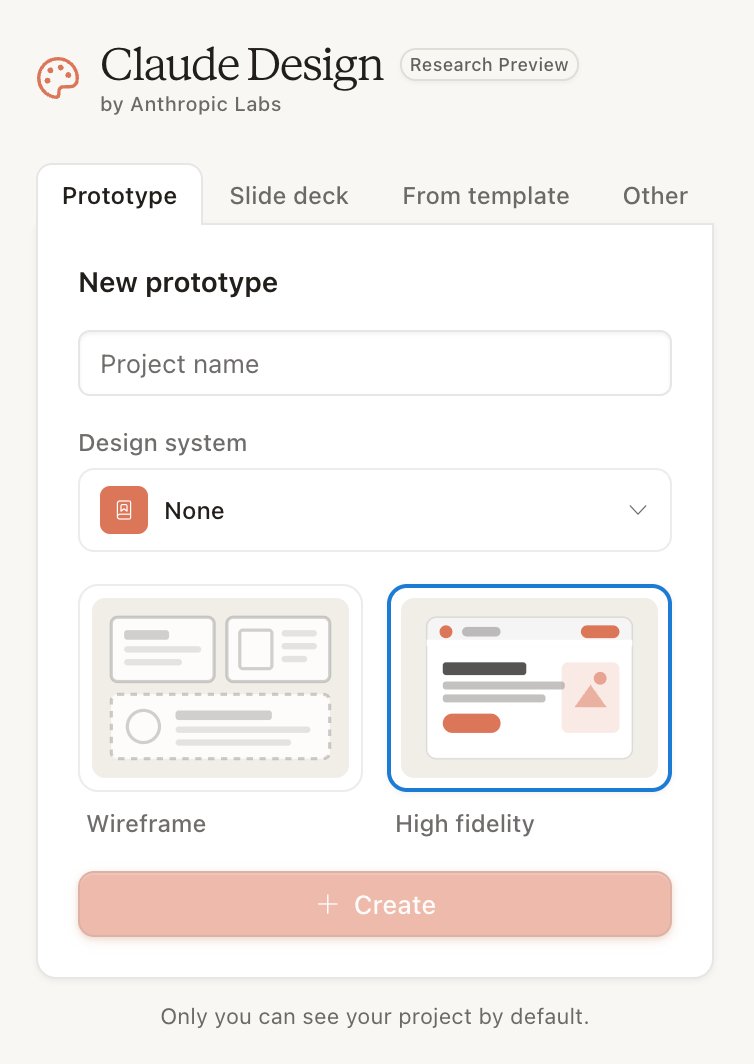Screen dimensions: 754x1064
Task: Click the Research Preview badge
Action: [489, 65]
